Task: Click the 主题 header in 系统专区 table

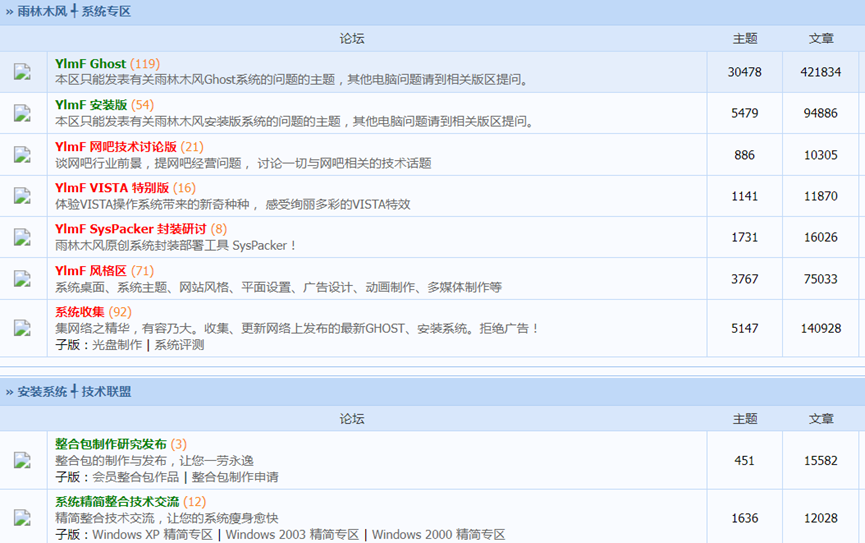Action: coord(745,39)
